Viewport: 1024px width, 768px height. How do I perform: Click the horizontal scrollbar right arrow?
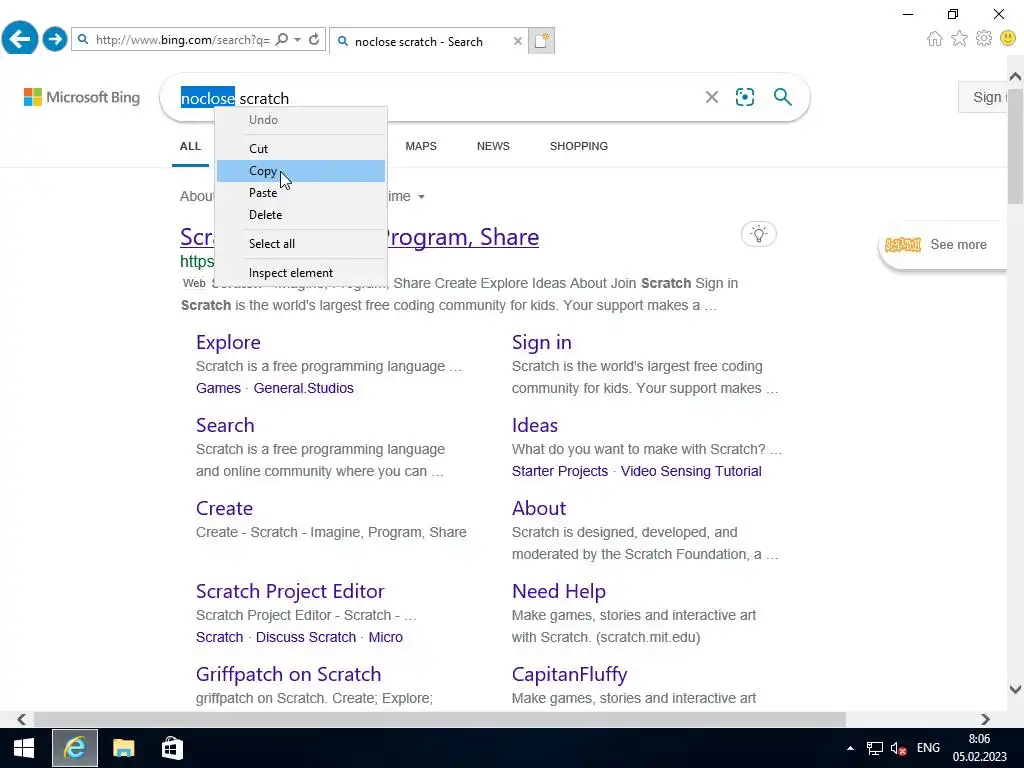pos(985,719)
